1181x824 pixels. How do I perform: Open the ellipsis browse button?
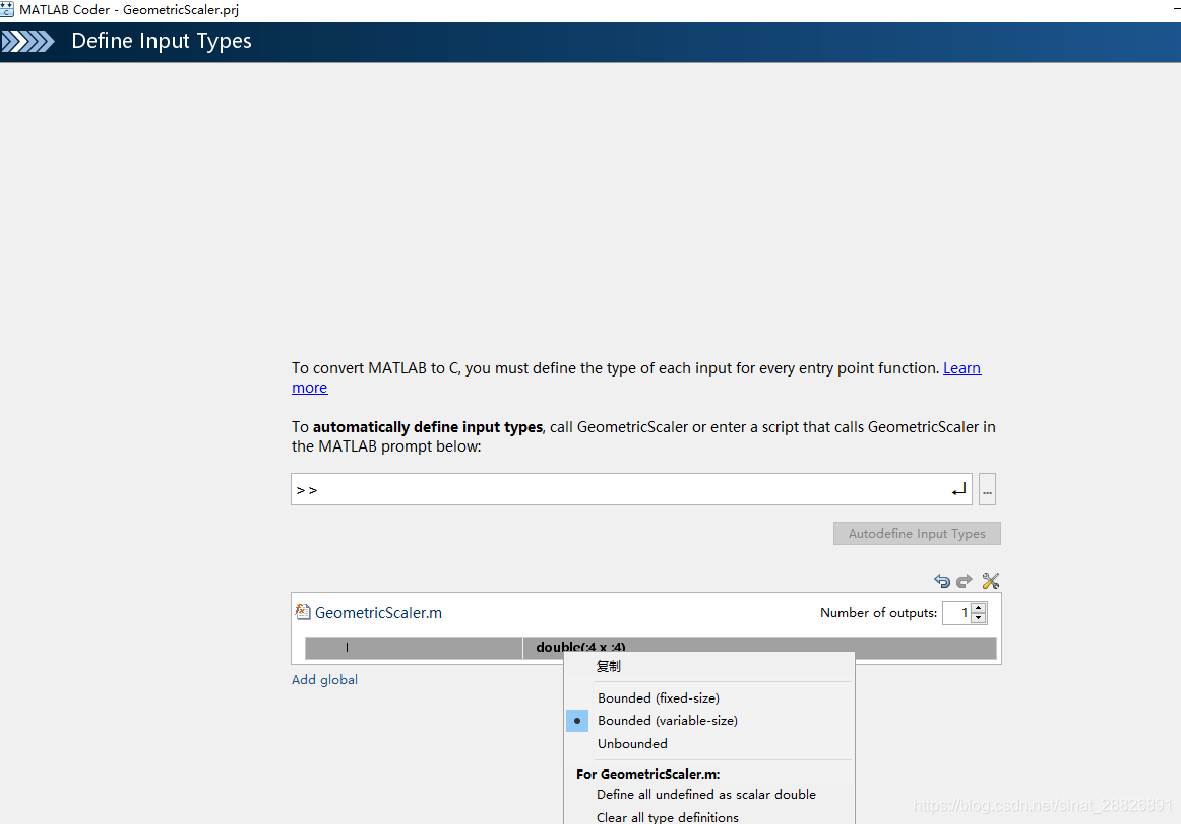(x=987, y=490)
